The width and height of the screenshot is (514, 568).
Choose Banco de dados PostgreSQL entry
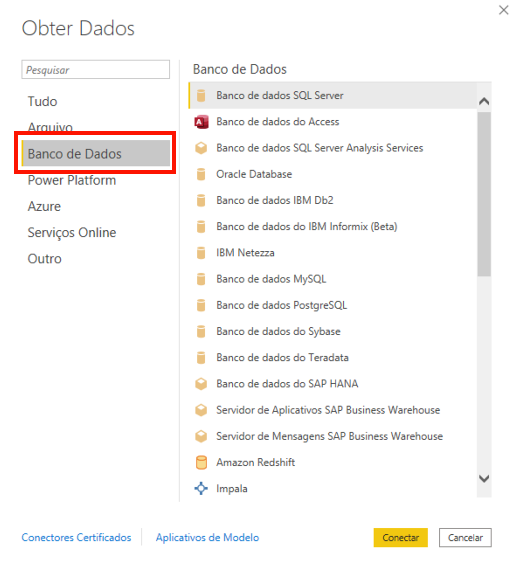point(333,305)
